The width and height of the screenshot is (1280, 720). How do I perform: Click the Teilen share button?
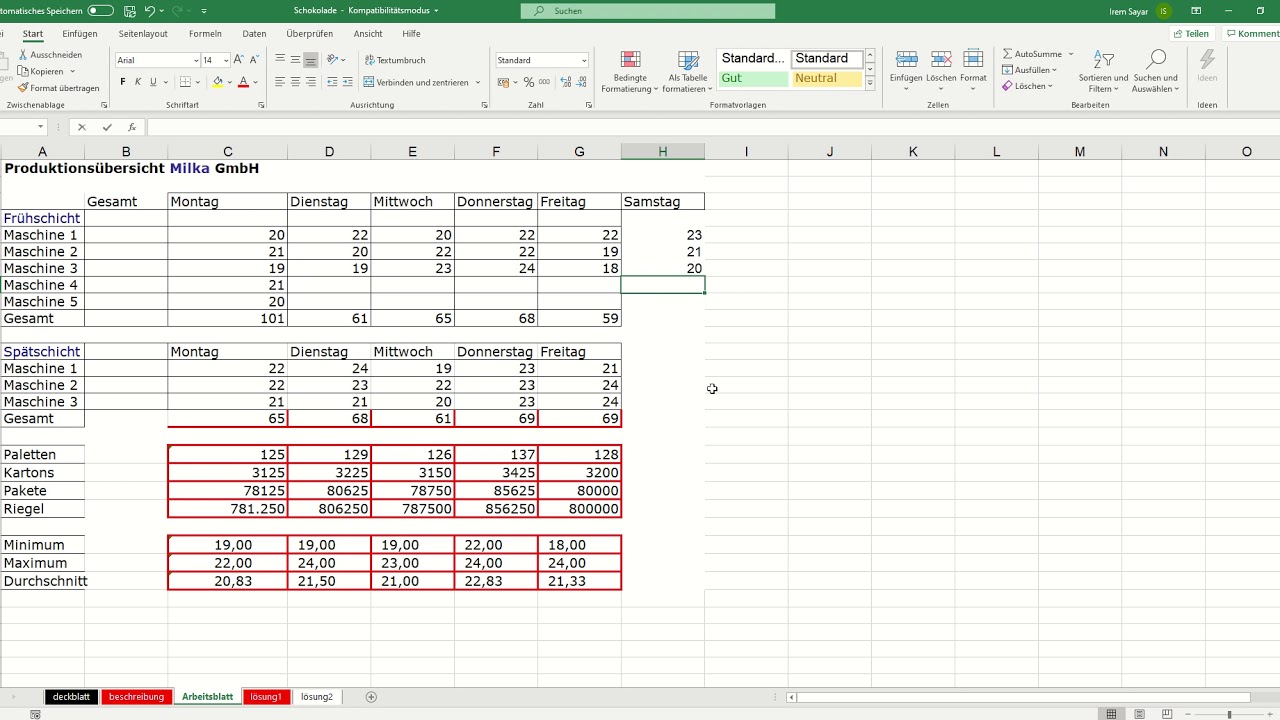pyautogui.click(x=1190, y=33)
